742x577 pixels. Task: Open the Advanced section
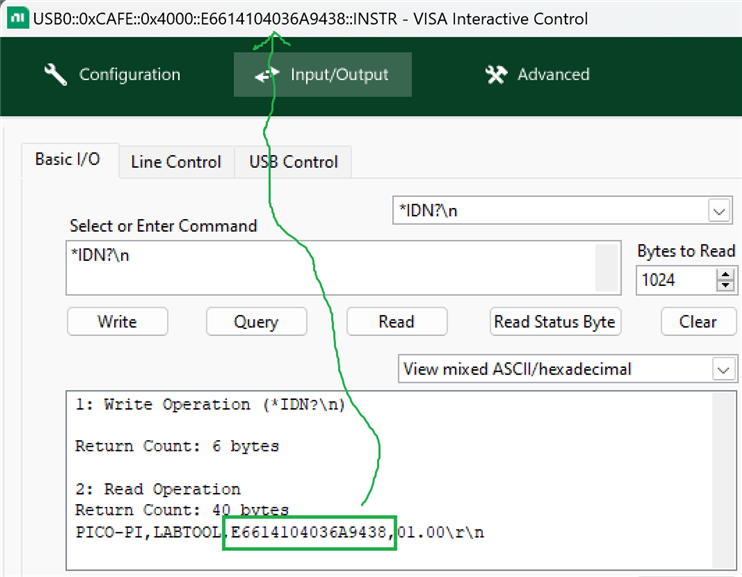click(x=537, y=75)
